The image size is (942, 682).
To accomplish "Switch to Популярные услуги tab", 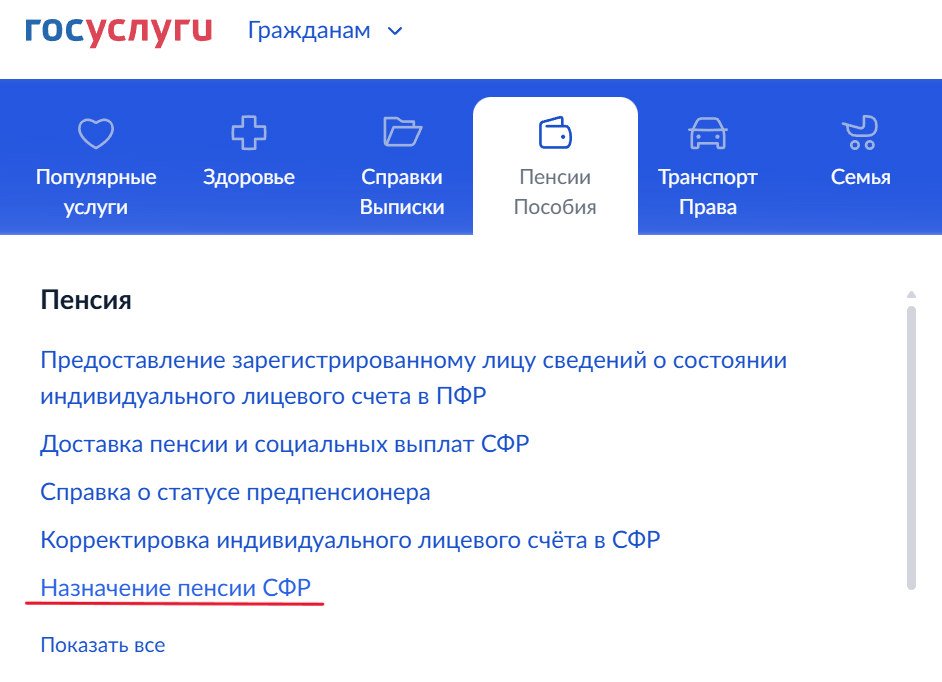I will click(96, 165).
